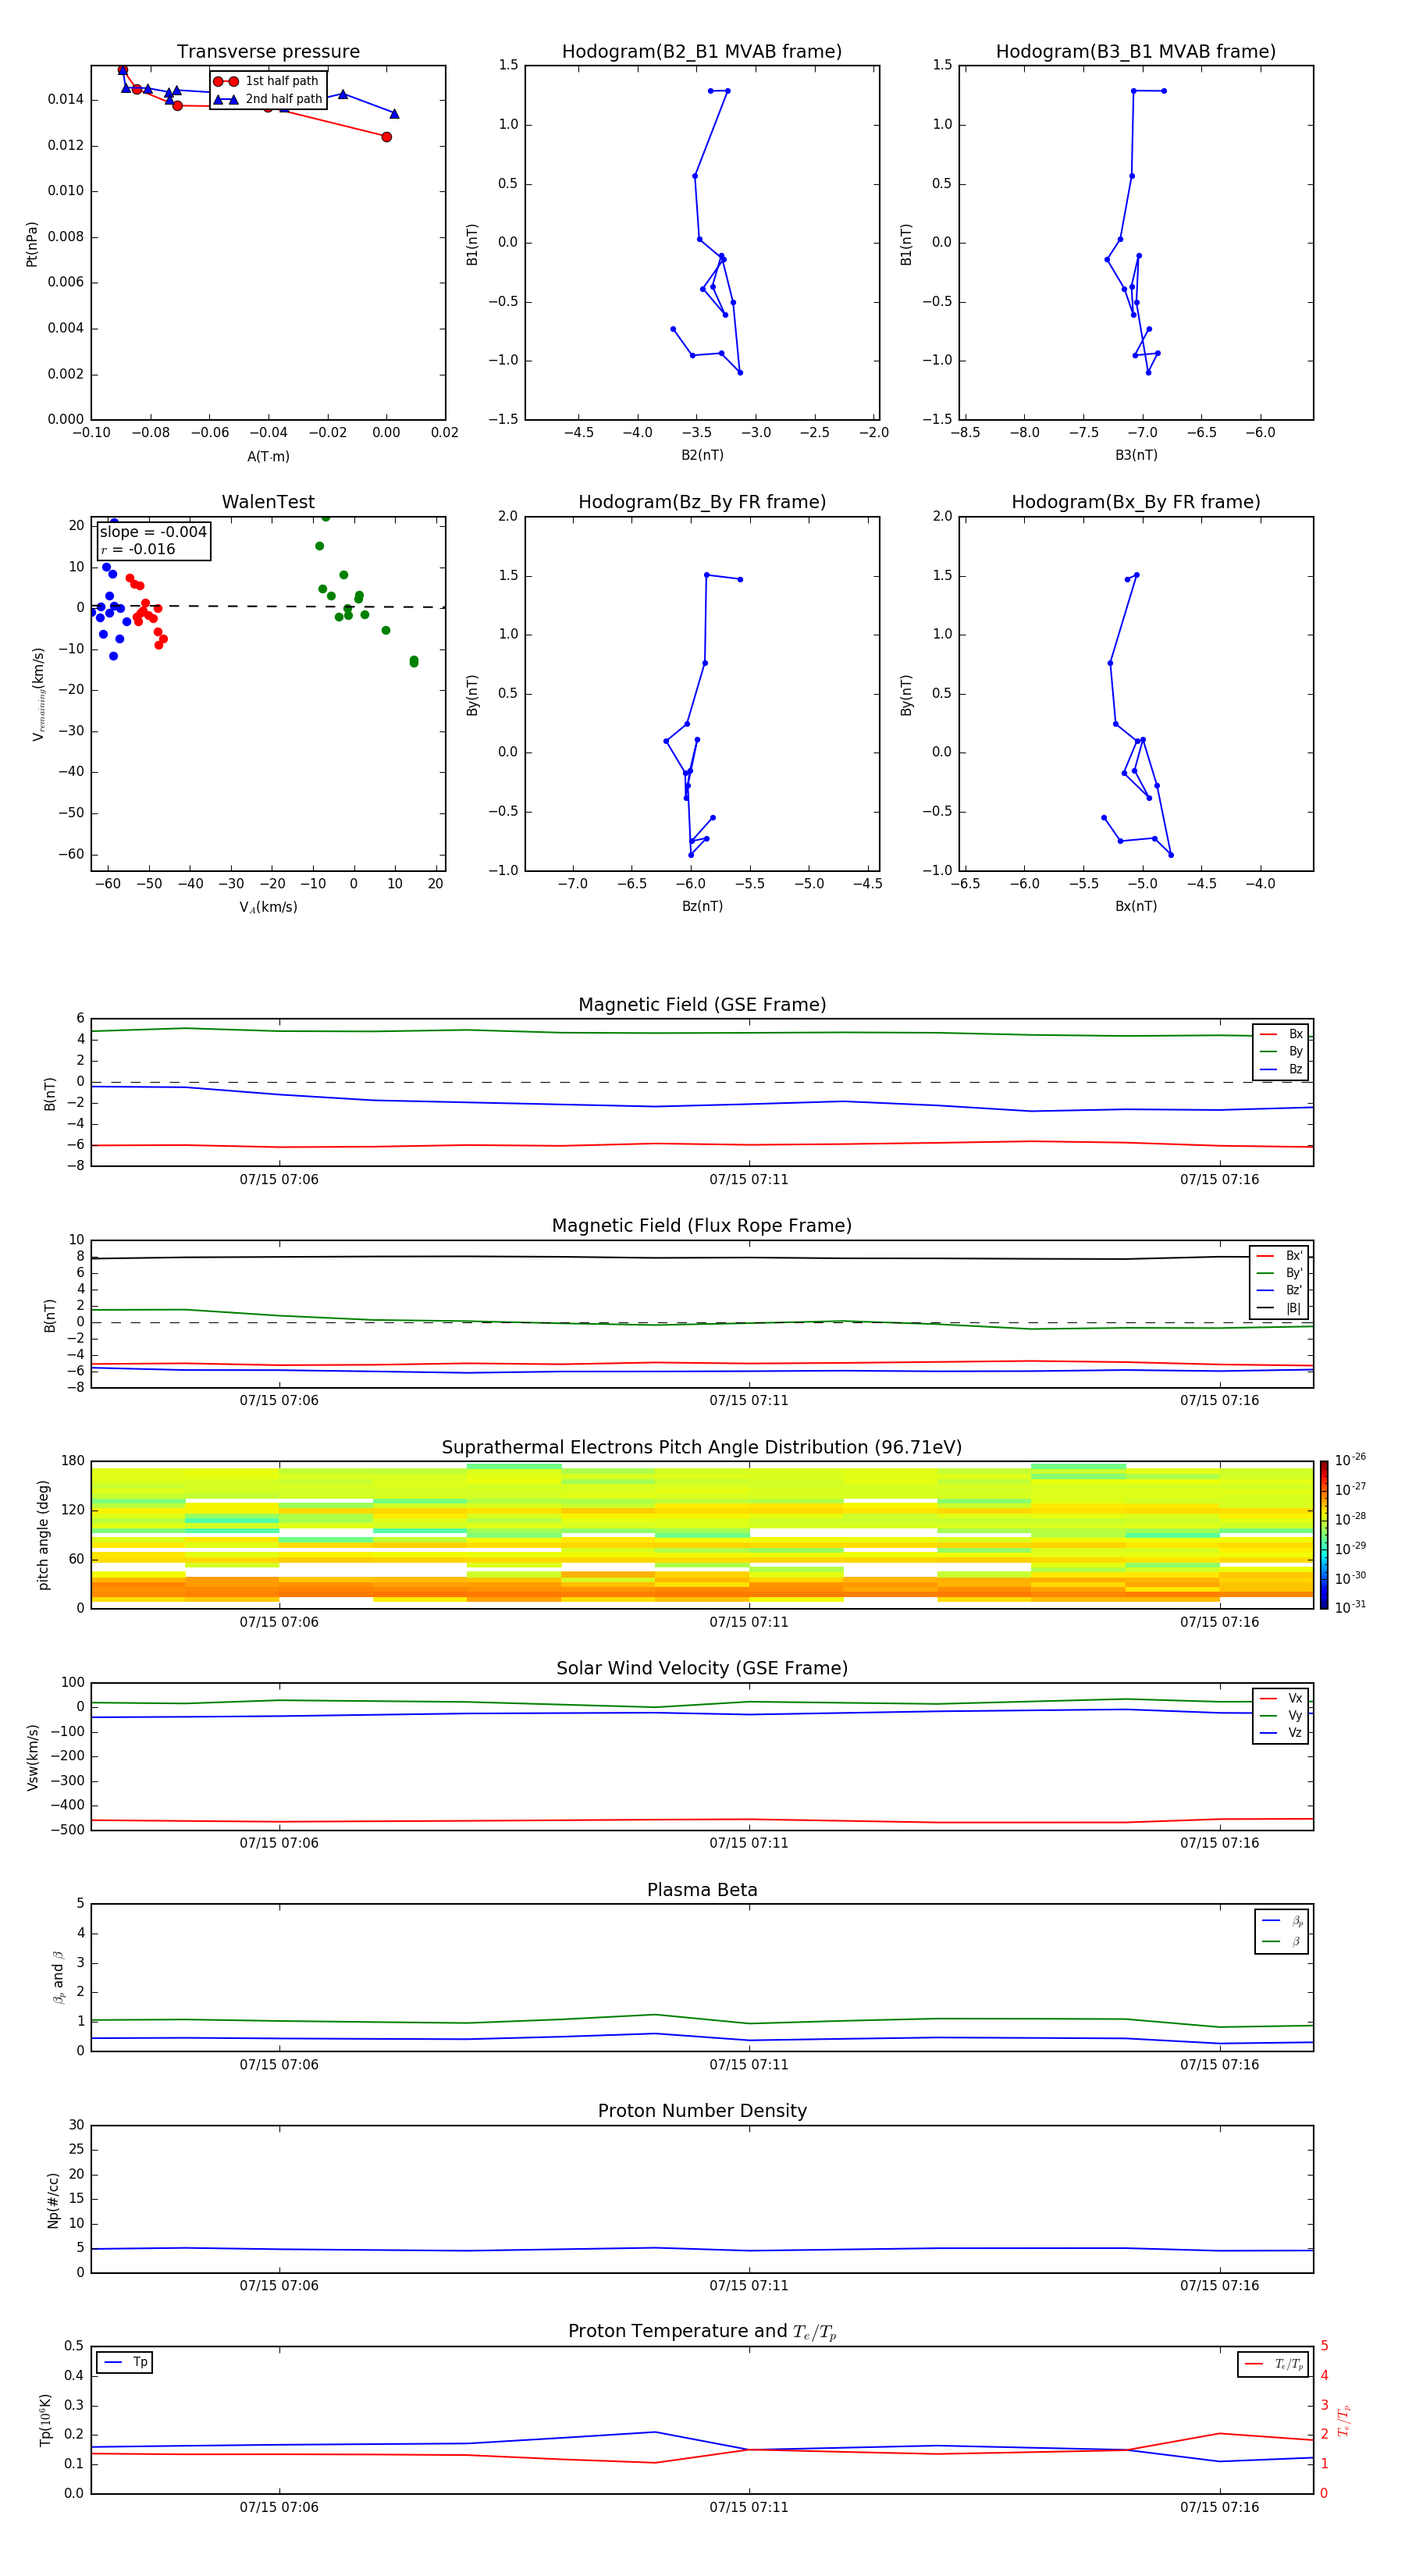Click '07/15 07:11' tick under Proton Temperature plot

[749, 2507]
